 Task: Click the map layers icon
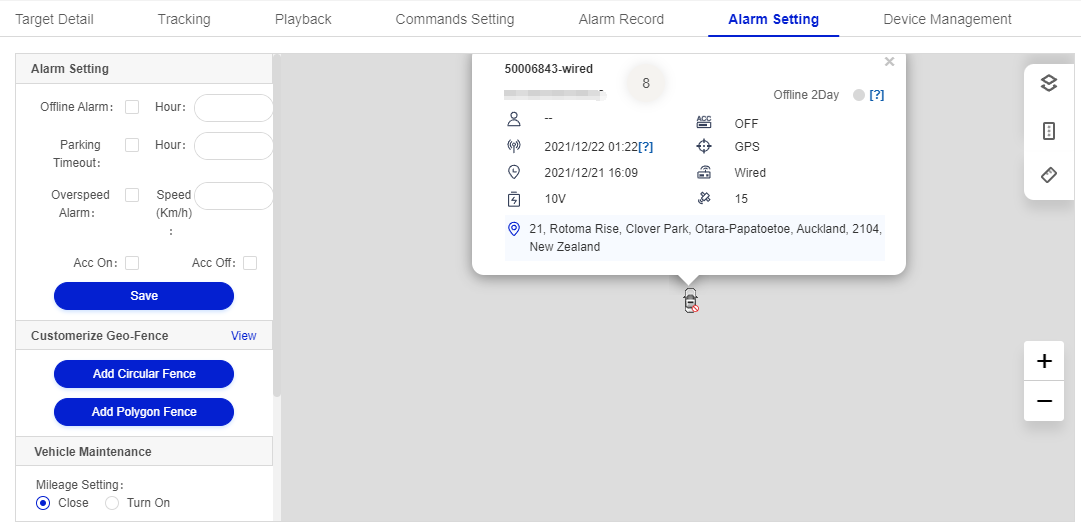1048,84
